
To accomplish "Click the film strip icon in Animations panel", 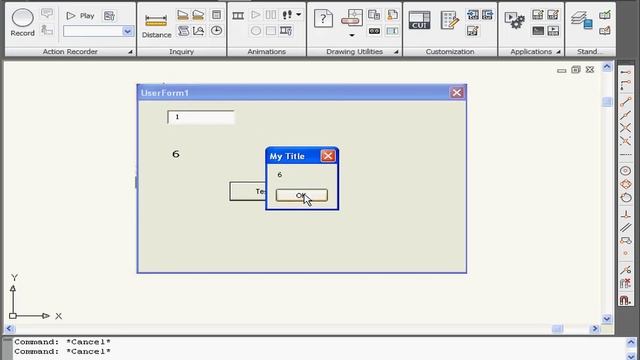I will 238,16.
